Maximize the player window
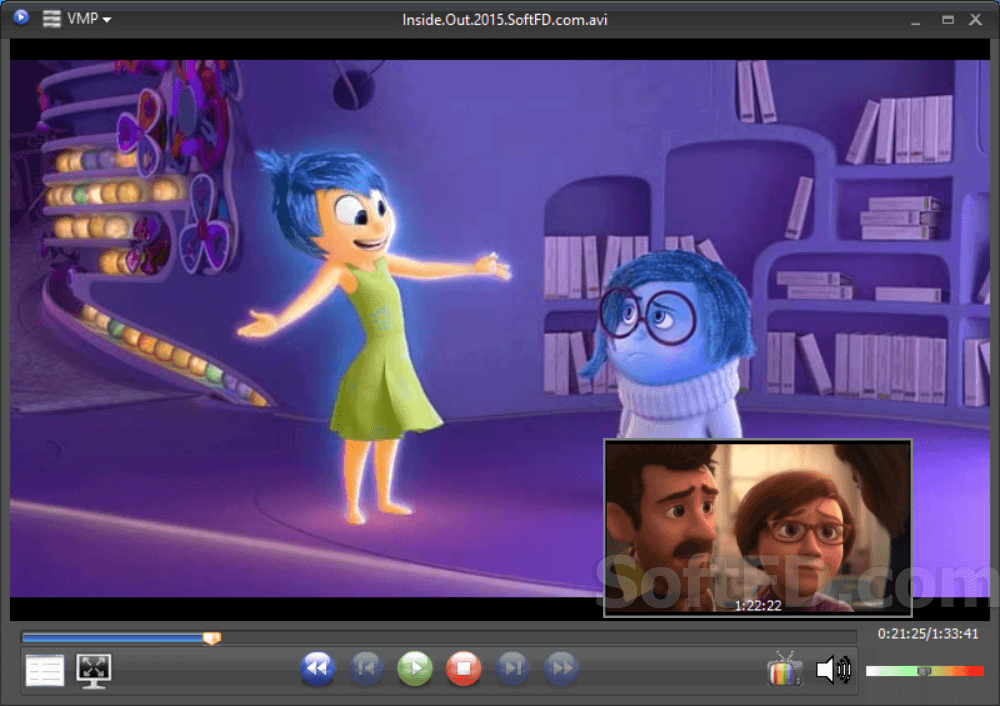1000x706 pixels. [x=948, y=20]
